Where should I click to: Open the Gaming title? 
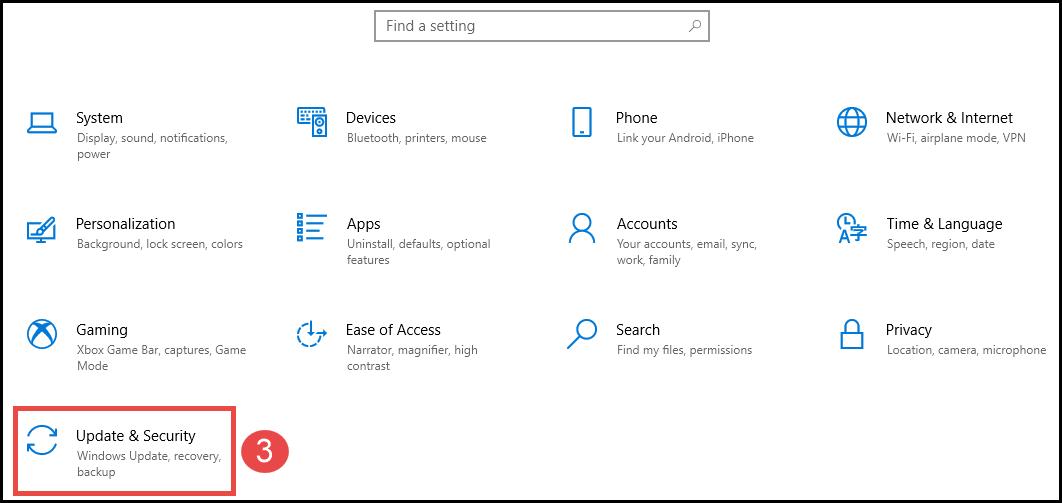[x=102, y=330]
